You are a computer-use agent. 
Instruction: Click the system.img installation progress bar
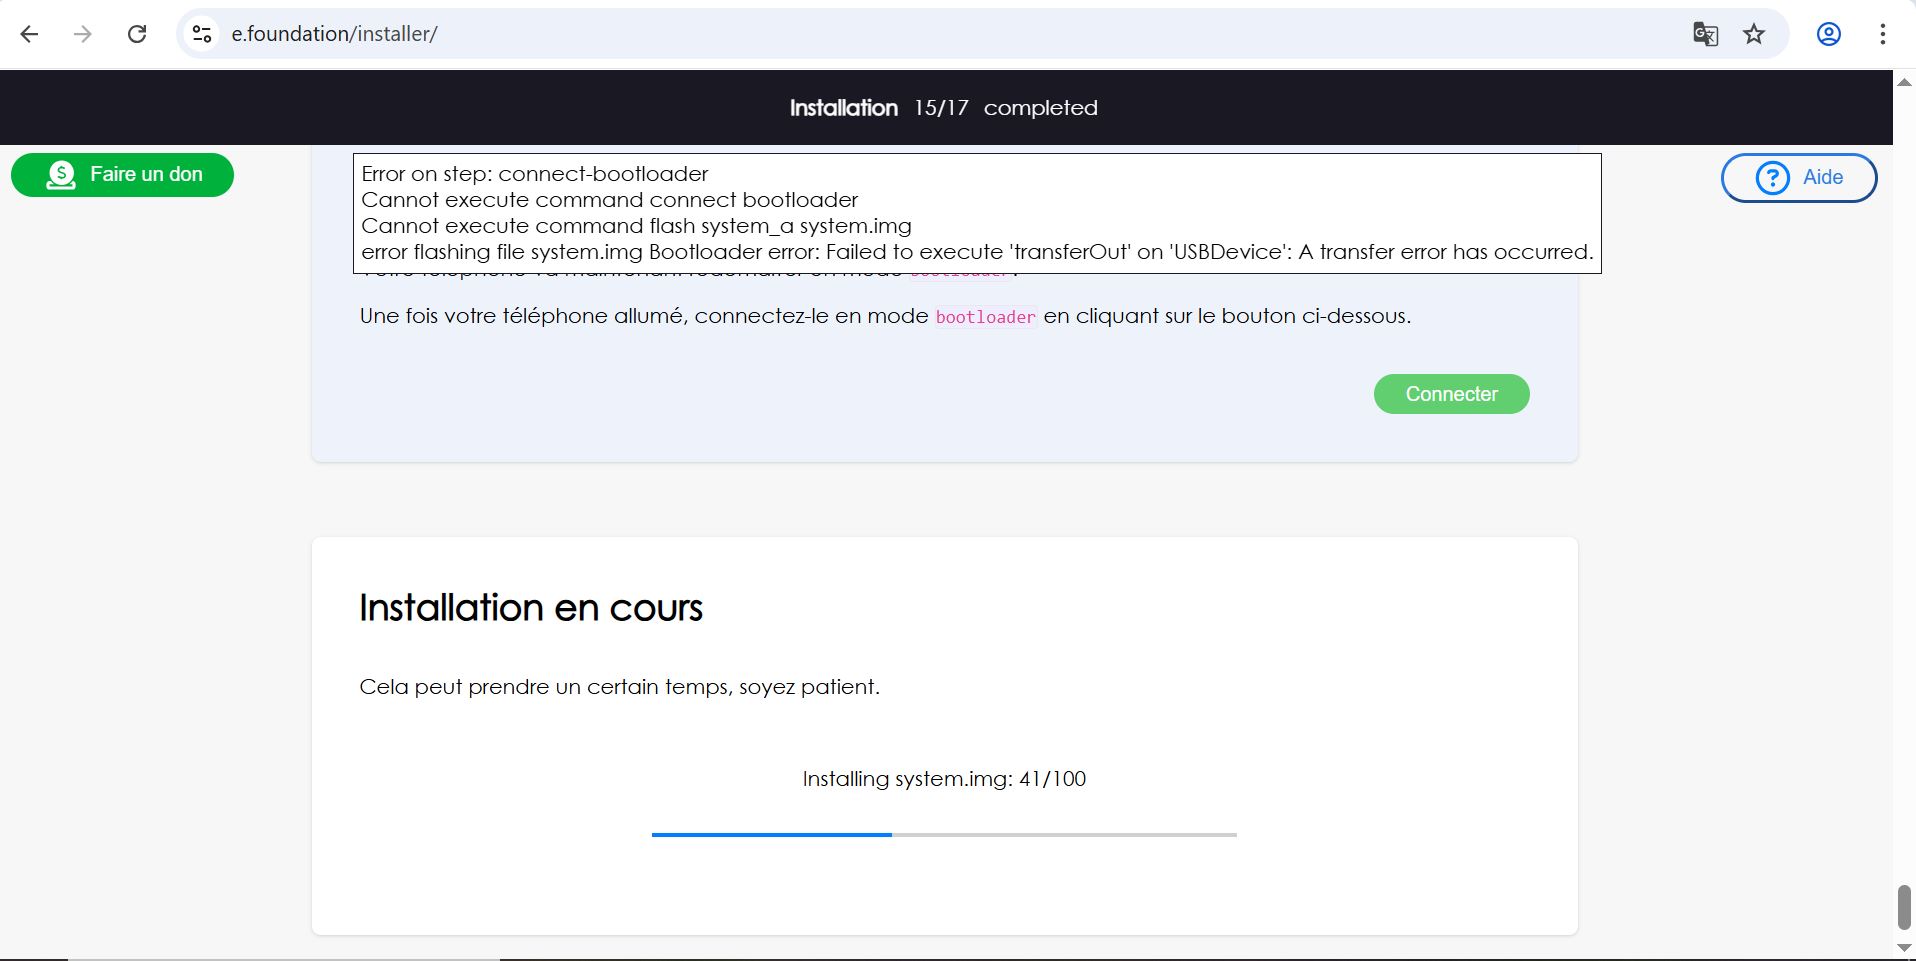(x=943, y=834)
